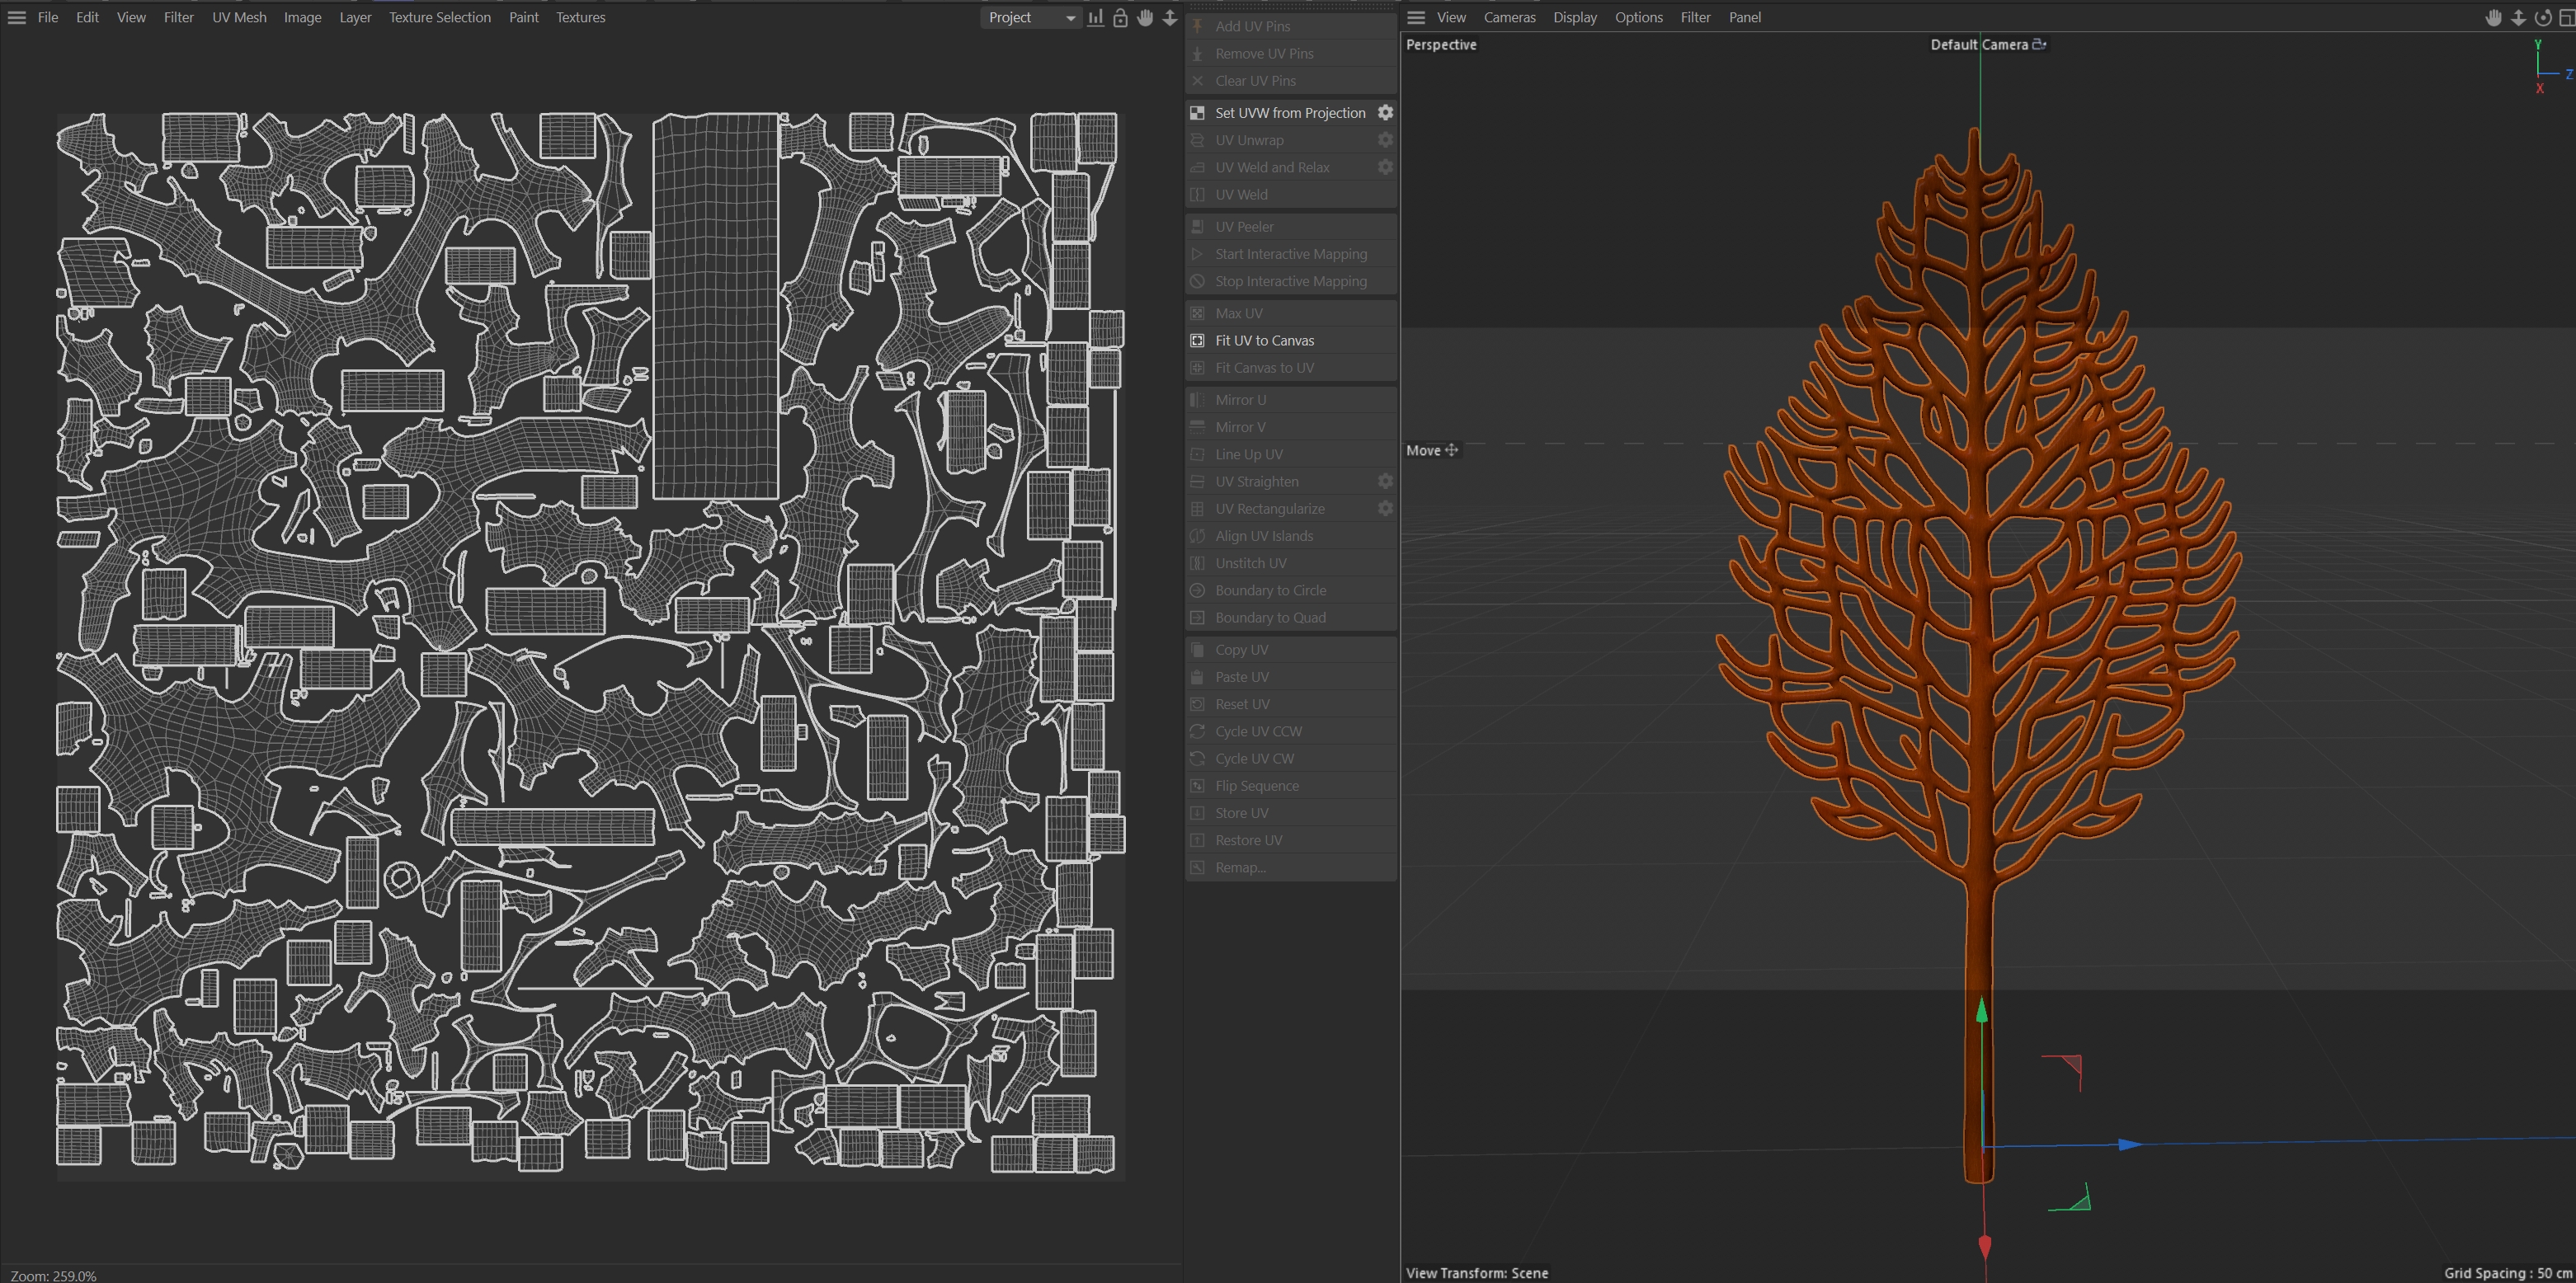Open the 3D viewport hamburger menu

click(x=1416, y=18)
